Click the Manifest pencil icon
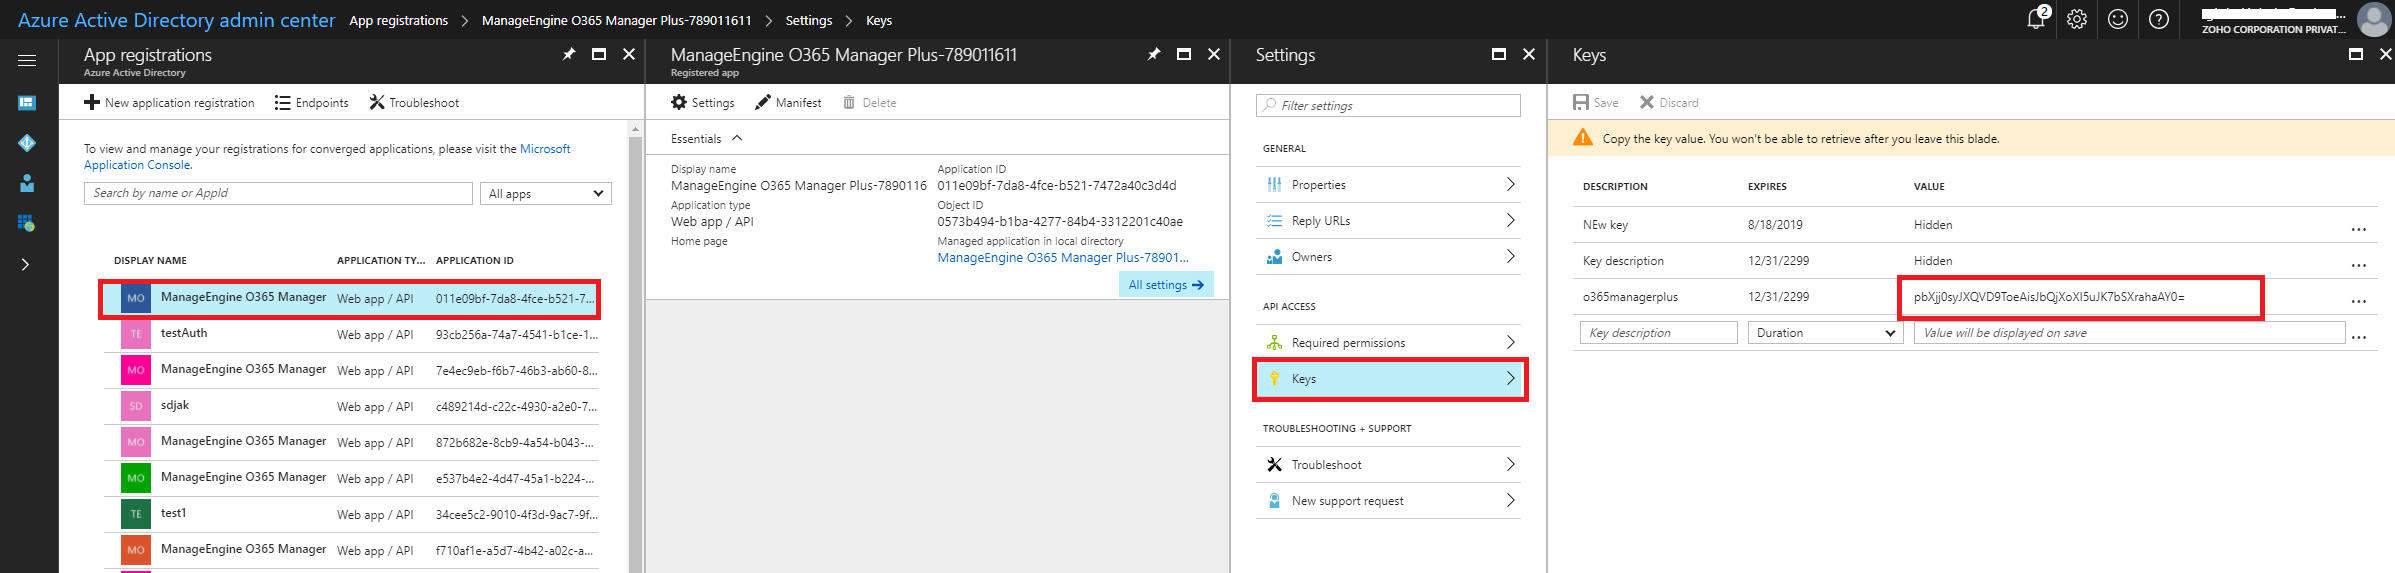 (763, 102)
